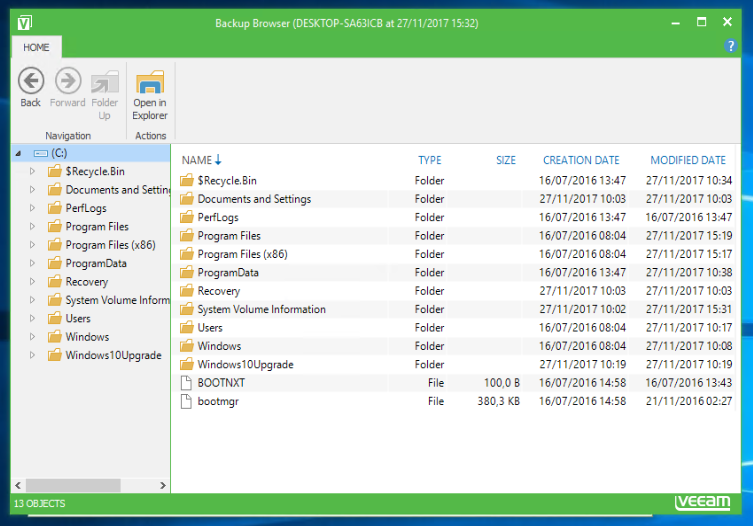Expand Windows10Upgrade tree node
Viewport: 753px width, 526px height.
point(32,355)
